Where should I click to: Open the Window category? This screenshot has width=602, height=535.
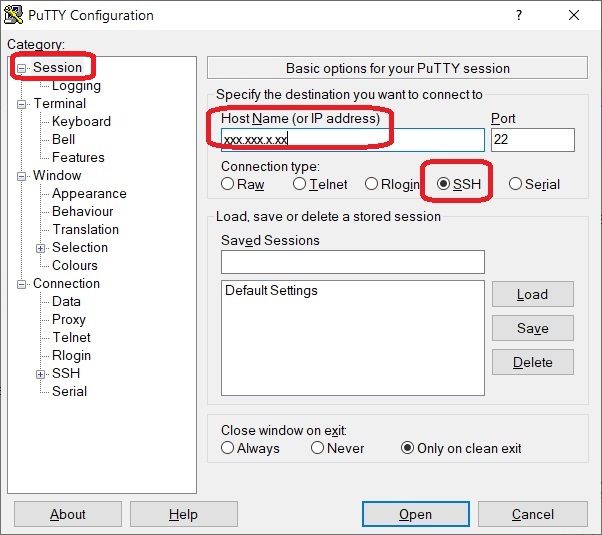(57, 176)
